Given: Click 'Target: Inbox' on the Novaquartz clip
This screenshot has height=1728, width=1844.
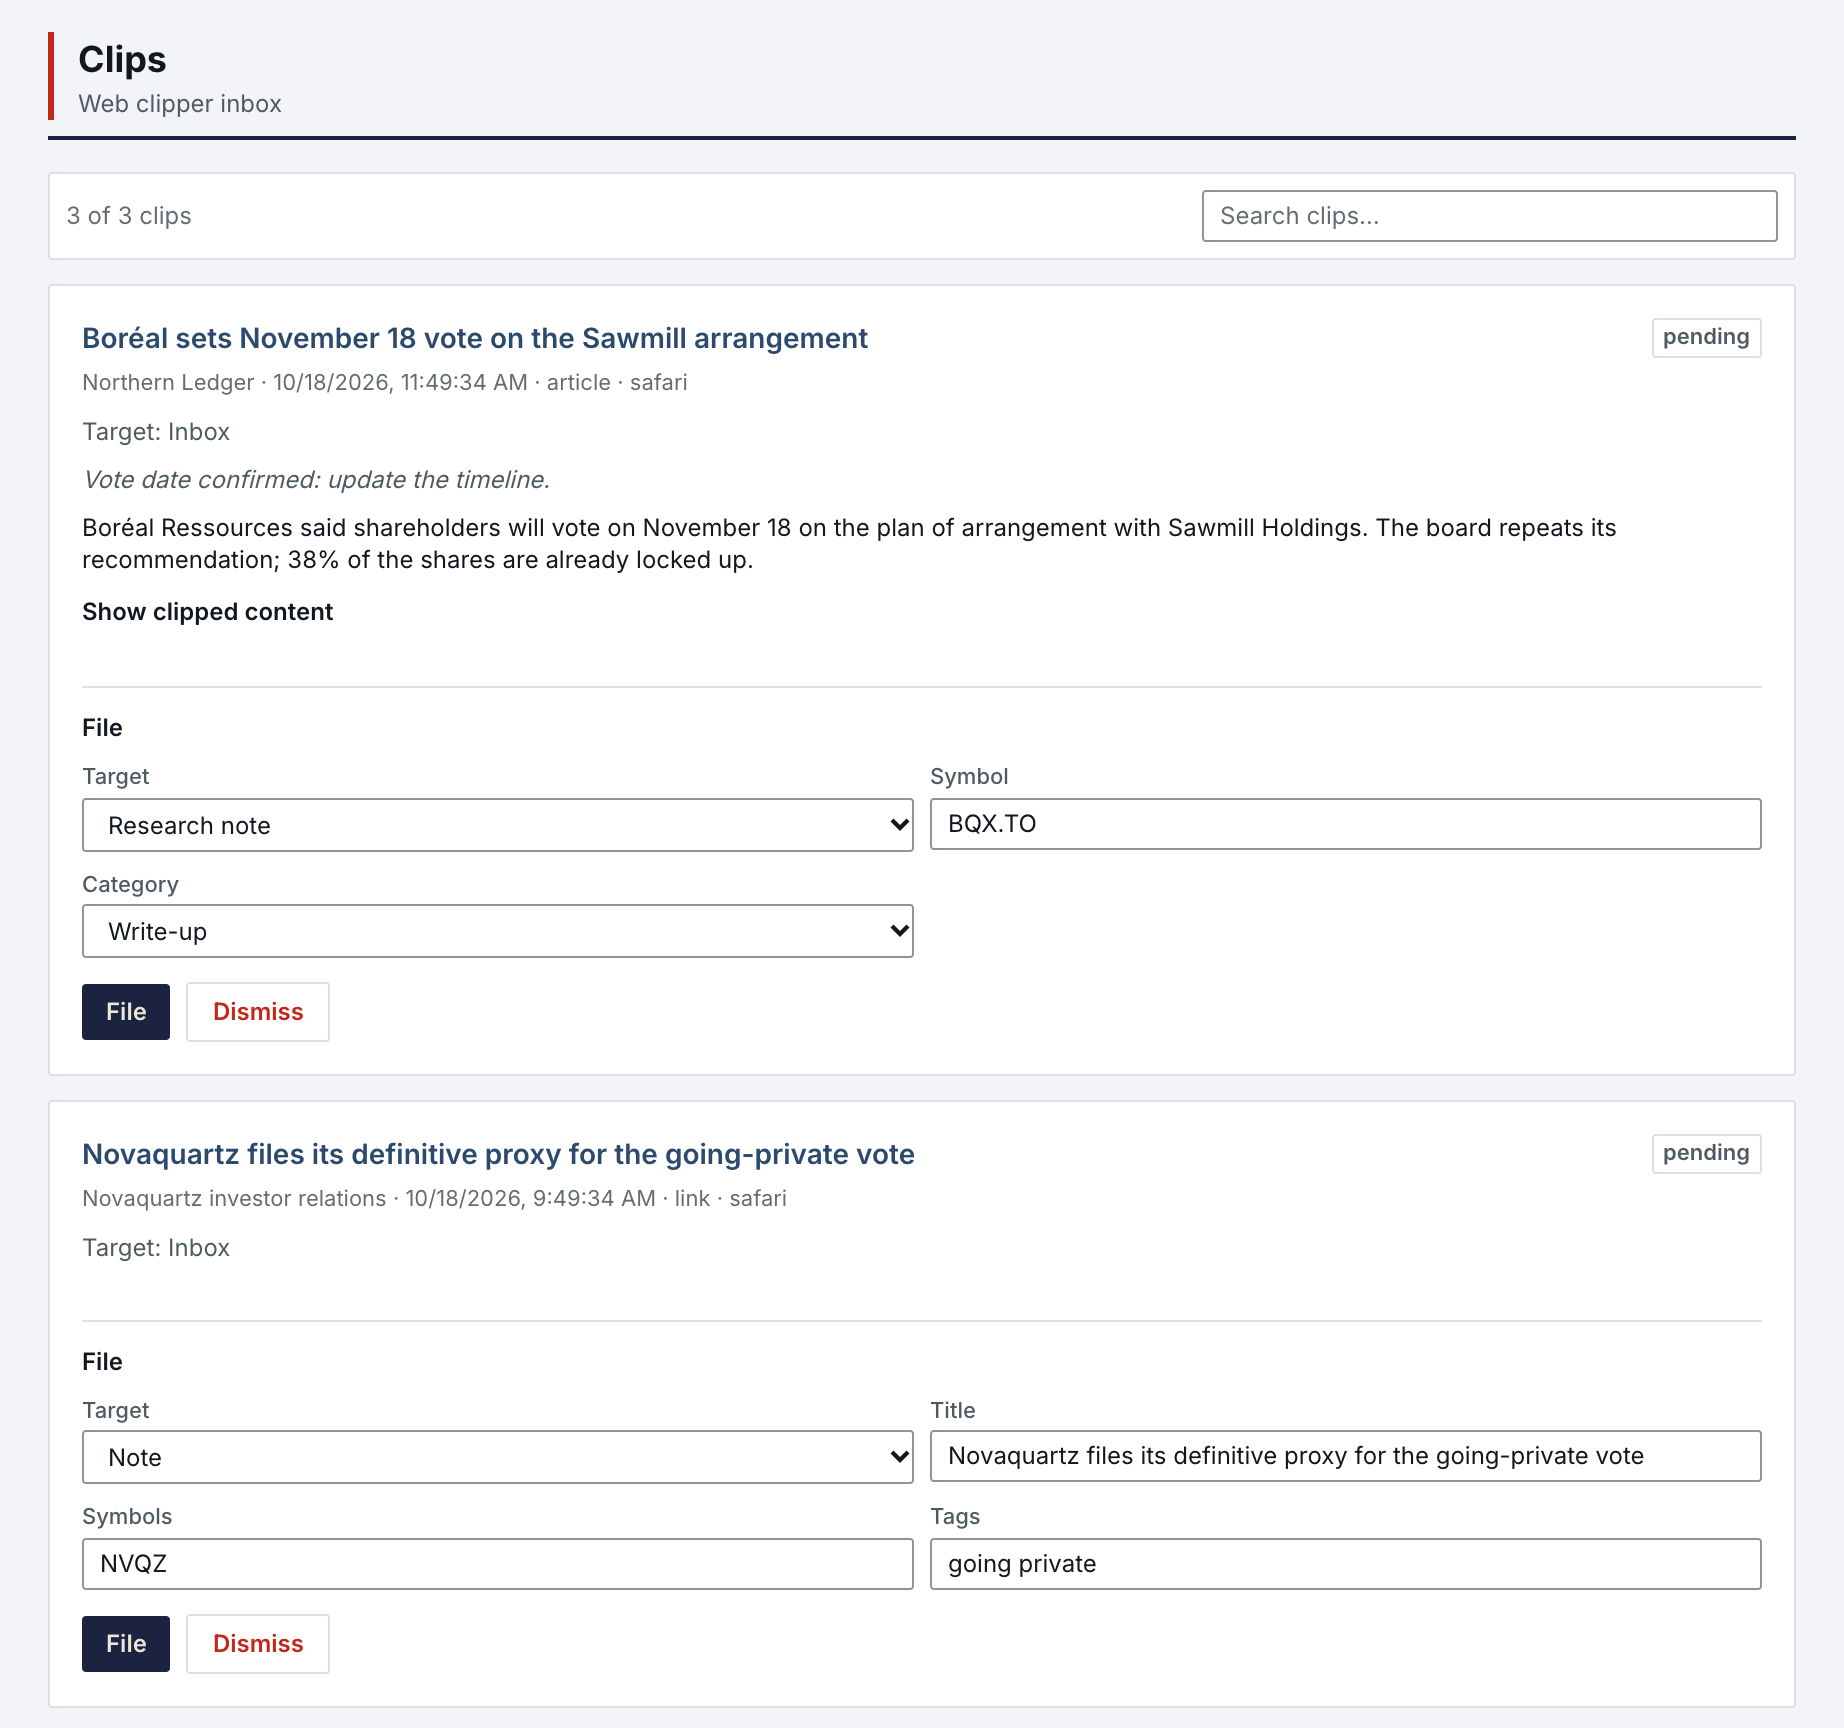Looking at the screenshot, I should [x=156, y=1248].
